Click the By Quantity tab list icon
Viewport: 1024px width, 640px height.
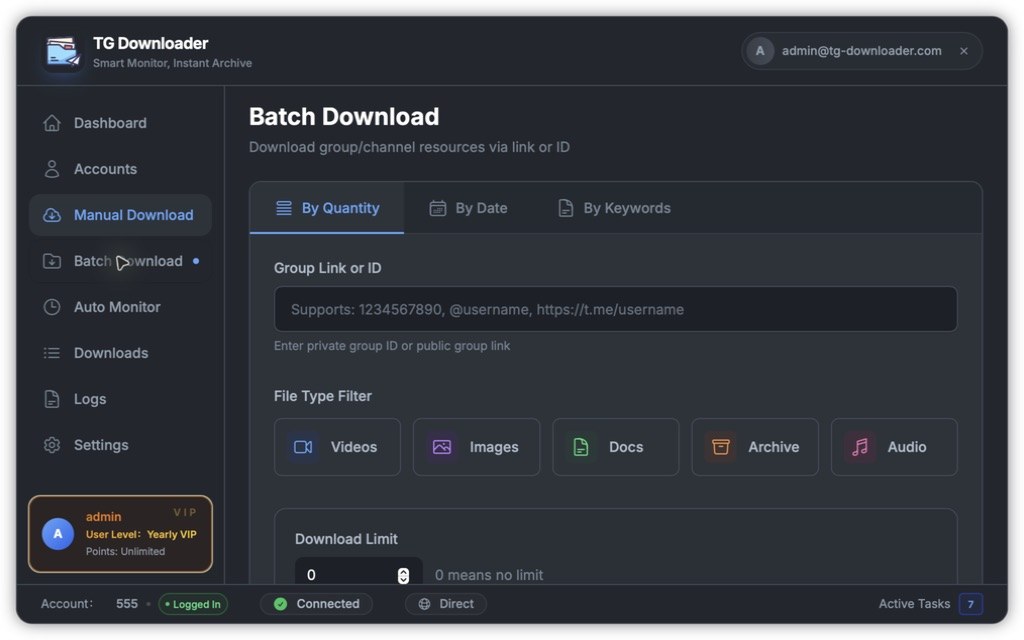283,208
